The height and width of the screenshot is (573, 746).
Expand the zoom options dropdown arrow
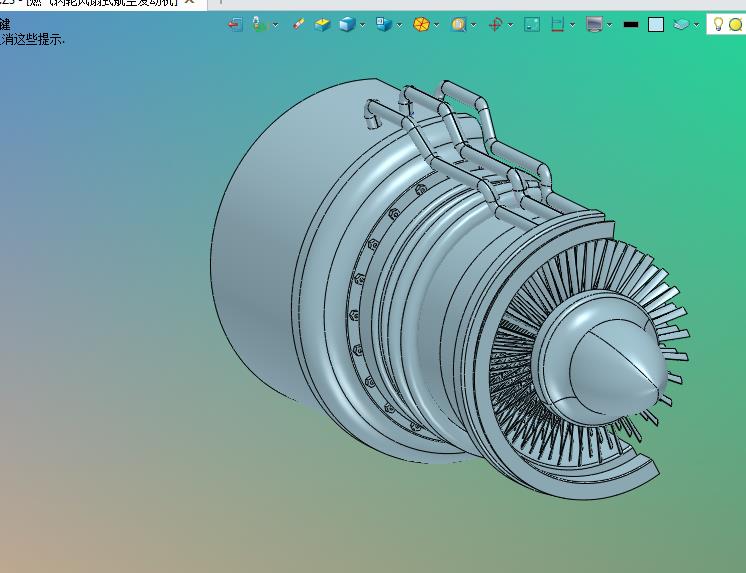pos(474,25)
